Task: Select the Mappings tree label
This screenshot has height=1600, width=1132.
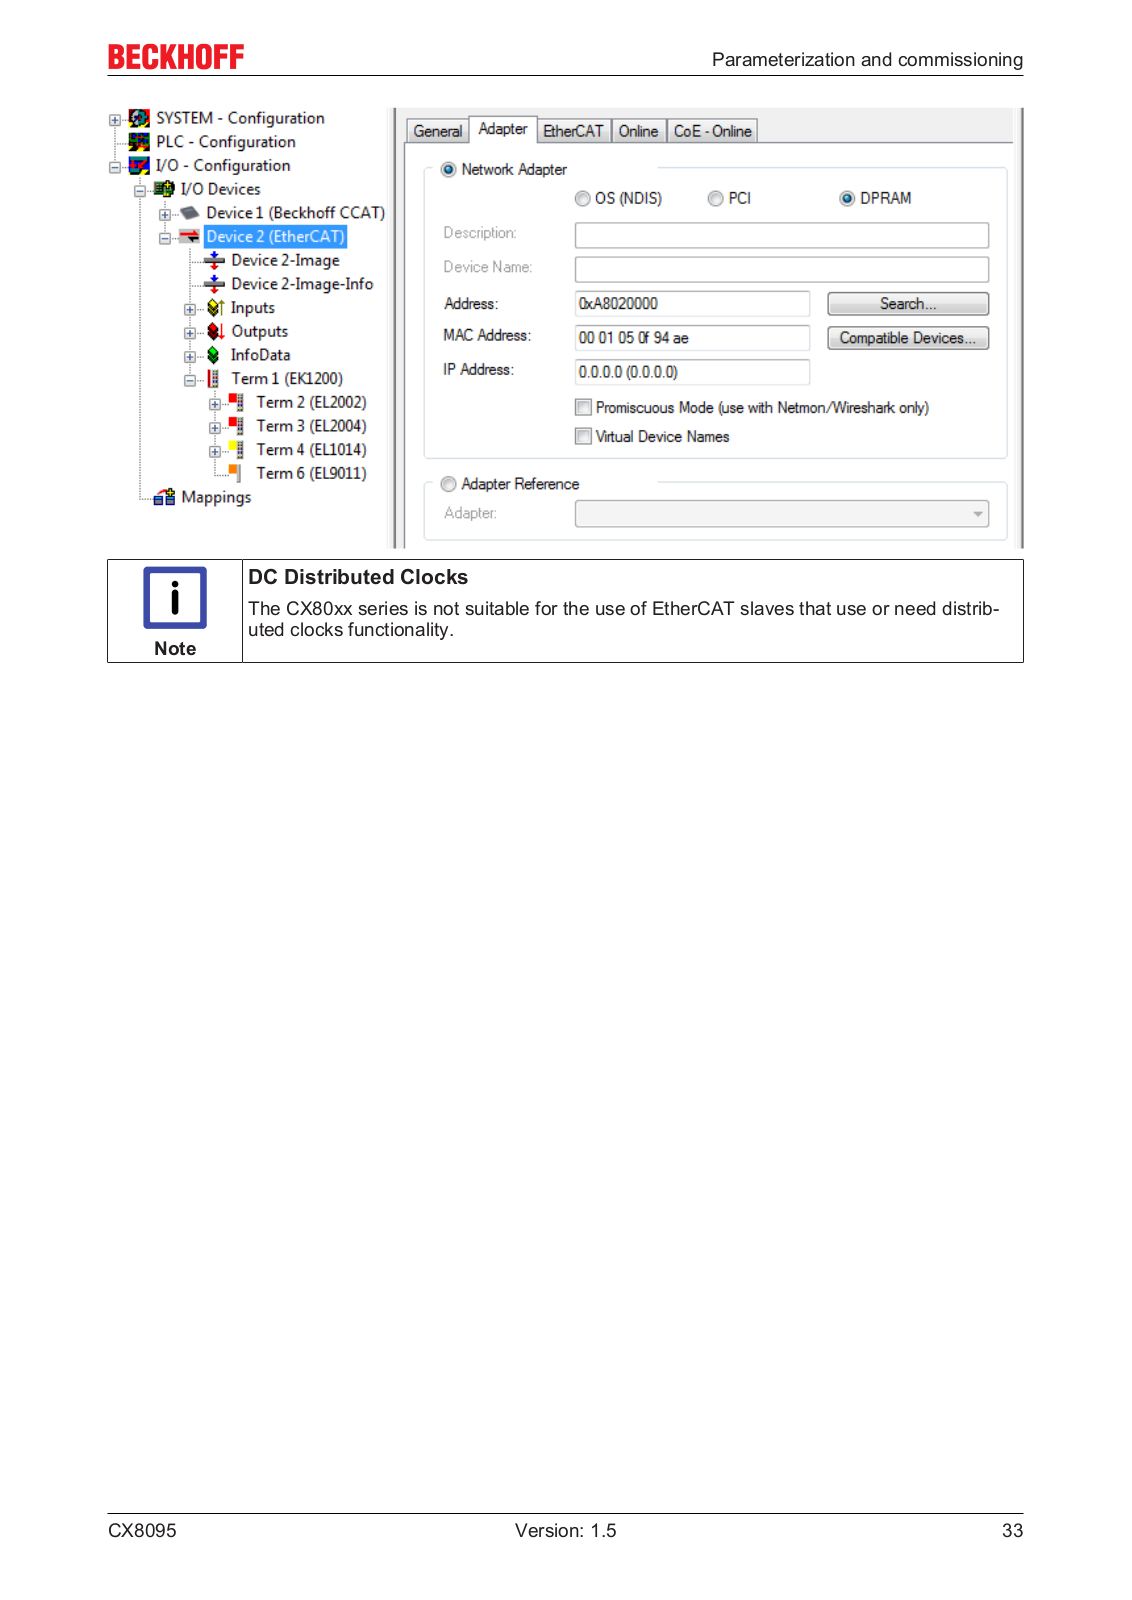Action: pyautogui.click(x=216, y=497)
